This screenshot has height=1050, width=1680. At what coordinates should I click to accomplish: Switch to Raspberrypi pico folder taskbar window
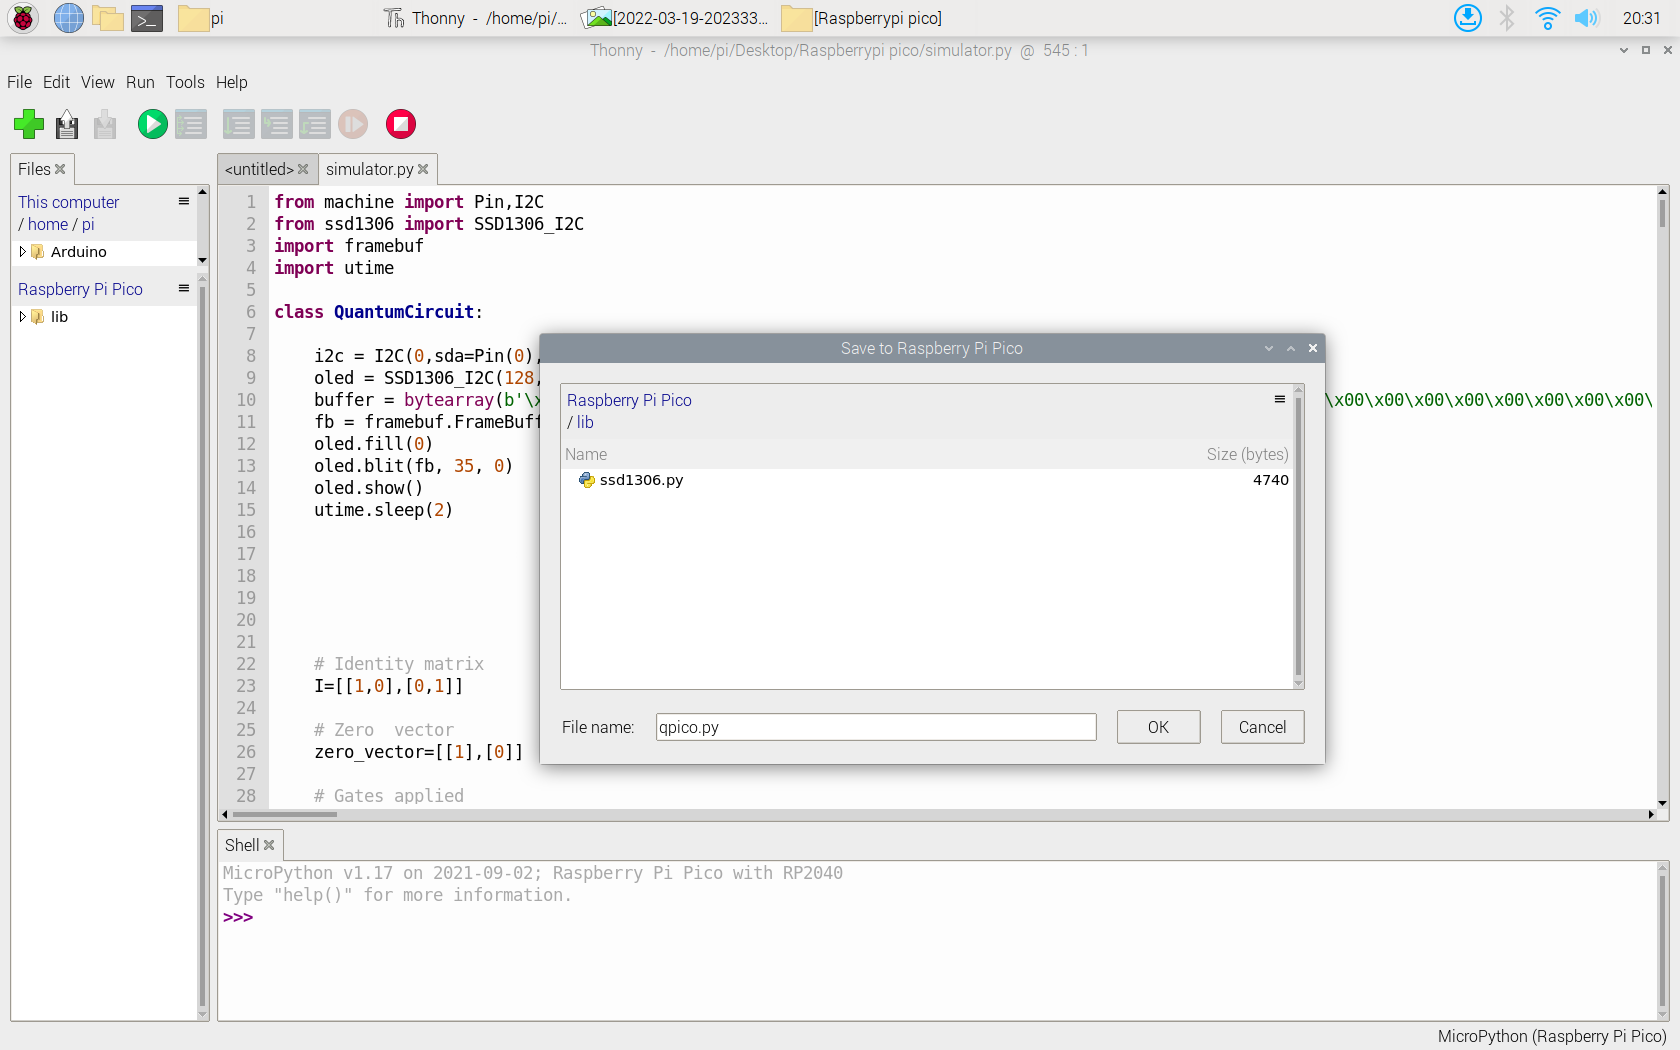[862, 18]
